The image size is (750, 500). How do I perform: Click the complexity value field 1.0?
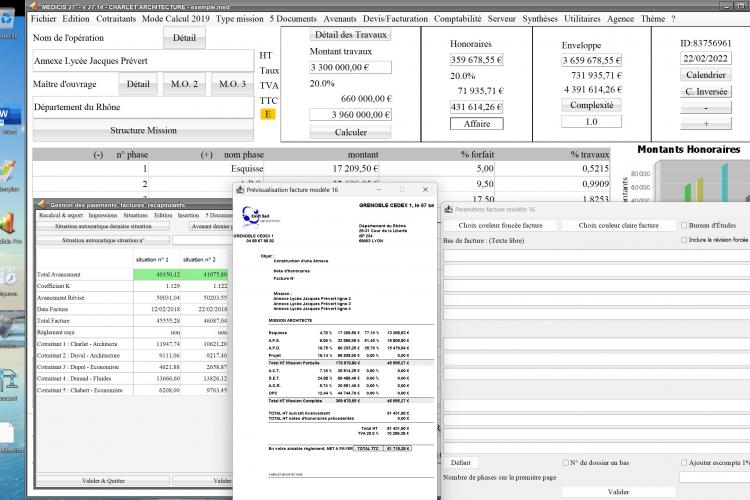(592, 122)
